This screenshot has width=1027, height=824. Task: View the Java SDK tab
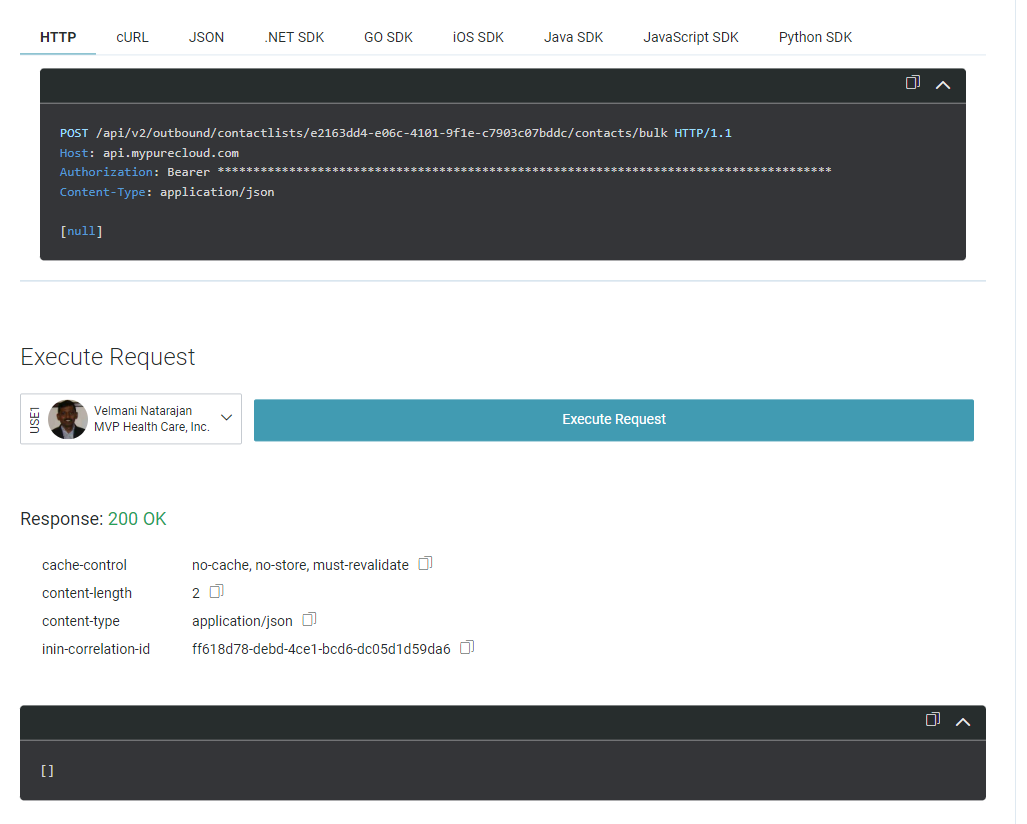pyautogui.click(x=573, y=37)
